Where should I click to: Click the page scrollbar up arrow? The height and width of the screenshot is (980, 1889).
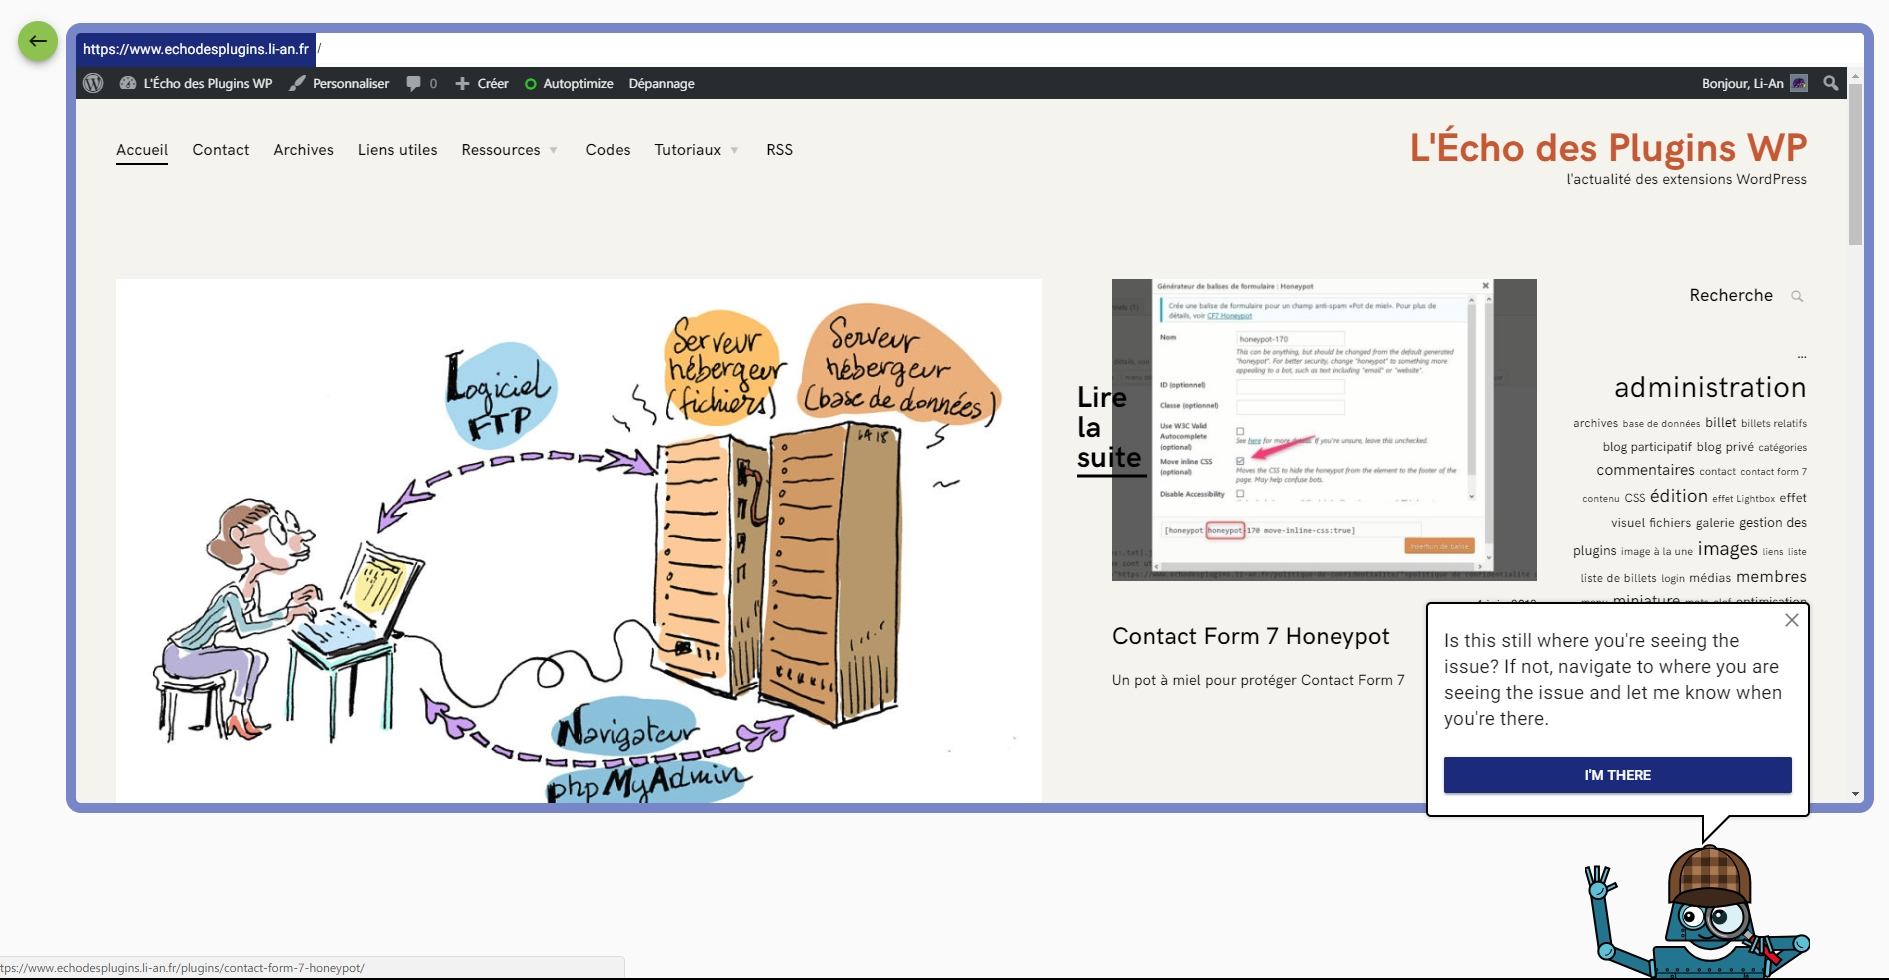1855,76
